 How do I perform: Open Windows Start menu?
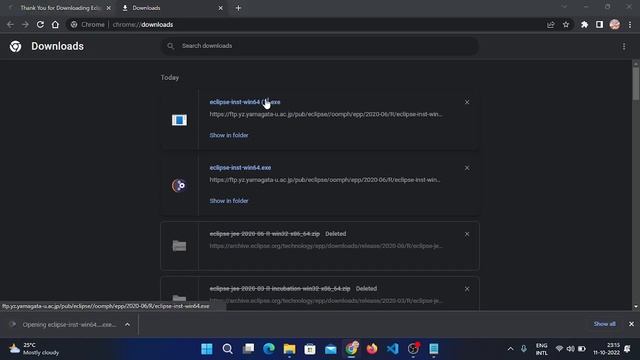point(207,349)
